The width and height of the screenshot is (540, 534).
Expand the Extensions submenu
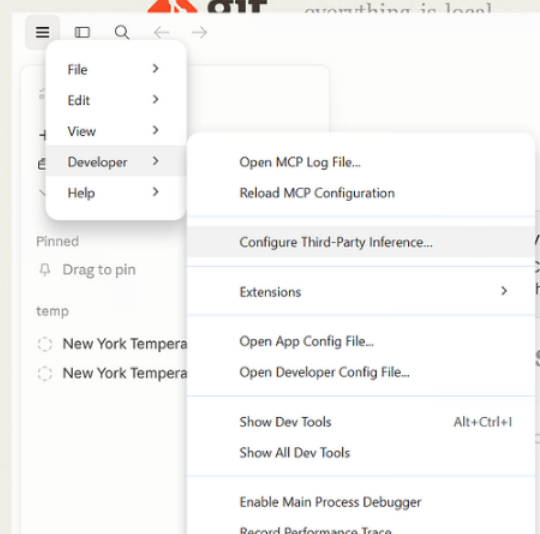(361, 292)
